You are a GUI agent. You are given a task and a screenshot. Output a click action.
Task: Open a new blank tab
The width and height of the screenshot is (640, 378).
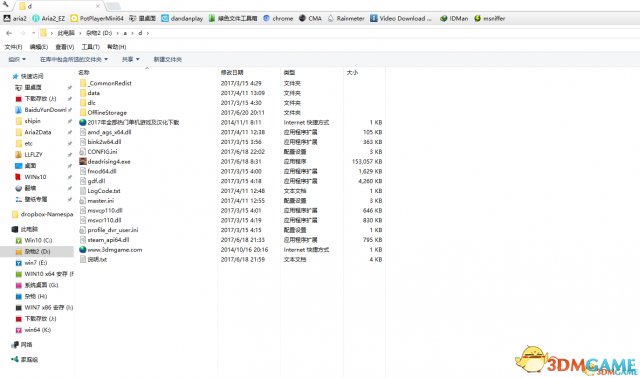tap(113, 6)
